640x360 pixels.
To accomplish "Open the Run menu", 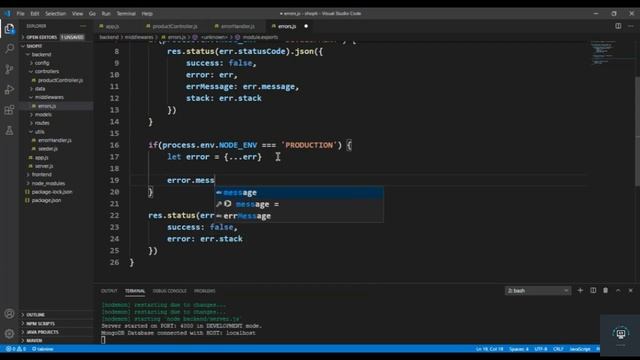I will pyautogui.click(x=106, y=13).
